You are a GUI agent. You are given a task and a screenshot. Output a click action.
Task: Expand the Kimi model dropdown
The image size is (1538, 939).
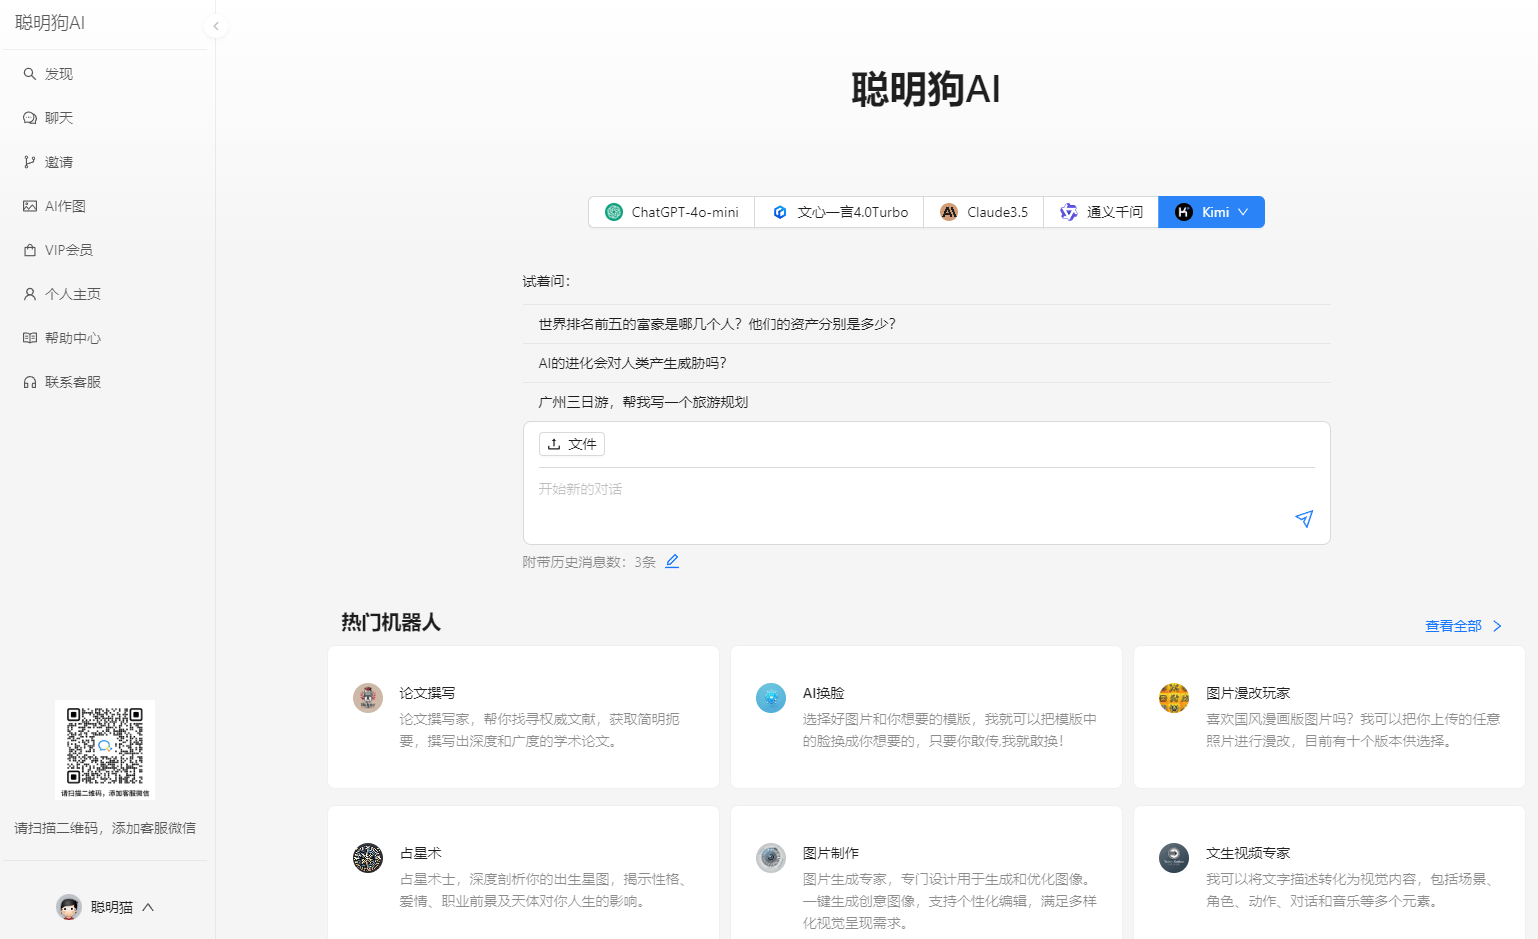(1243, 212)
